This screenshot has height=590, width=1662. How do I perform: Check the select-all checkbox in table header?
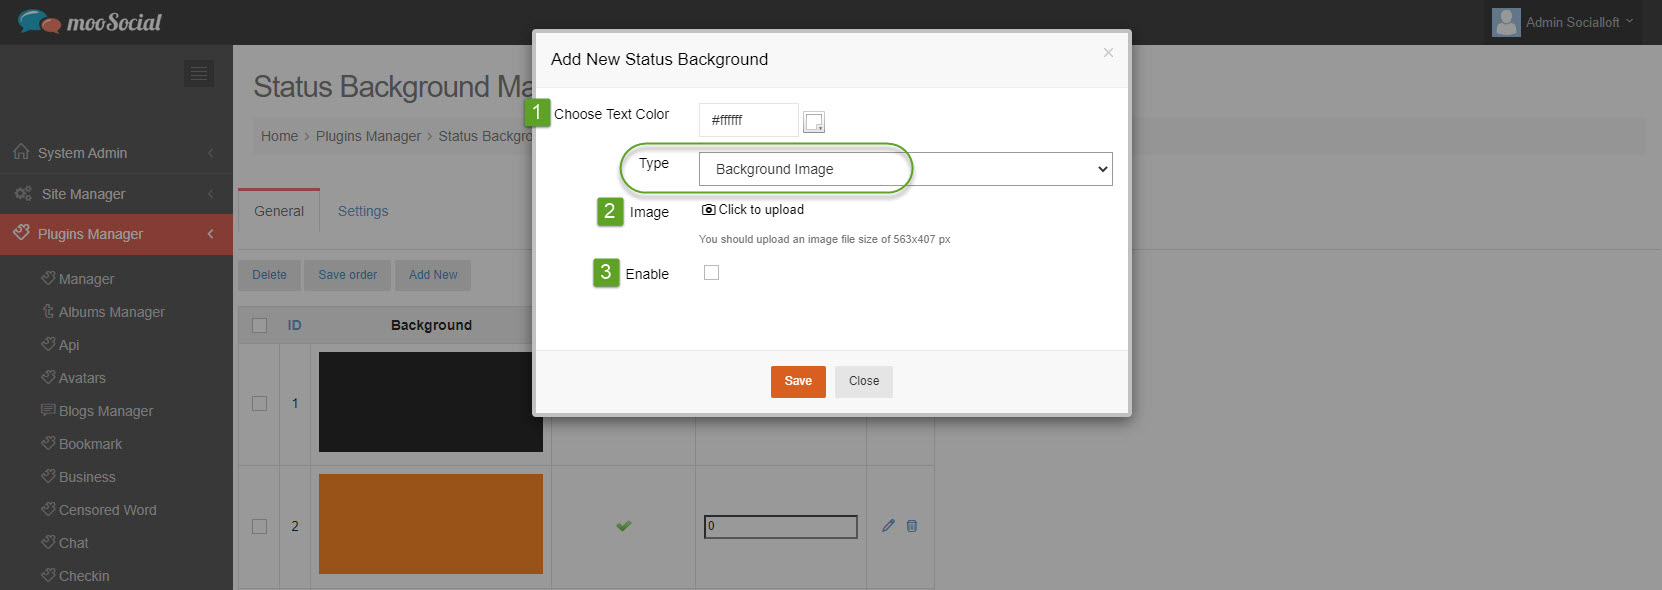[260, 325]
